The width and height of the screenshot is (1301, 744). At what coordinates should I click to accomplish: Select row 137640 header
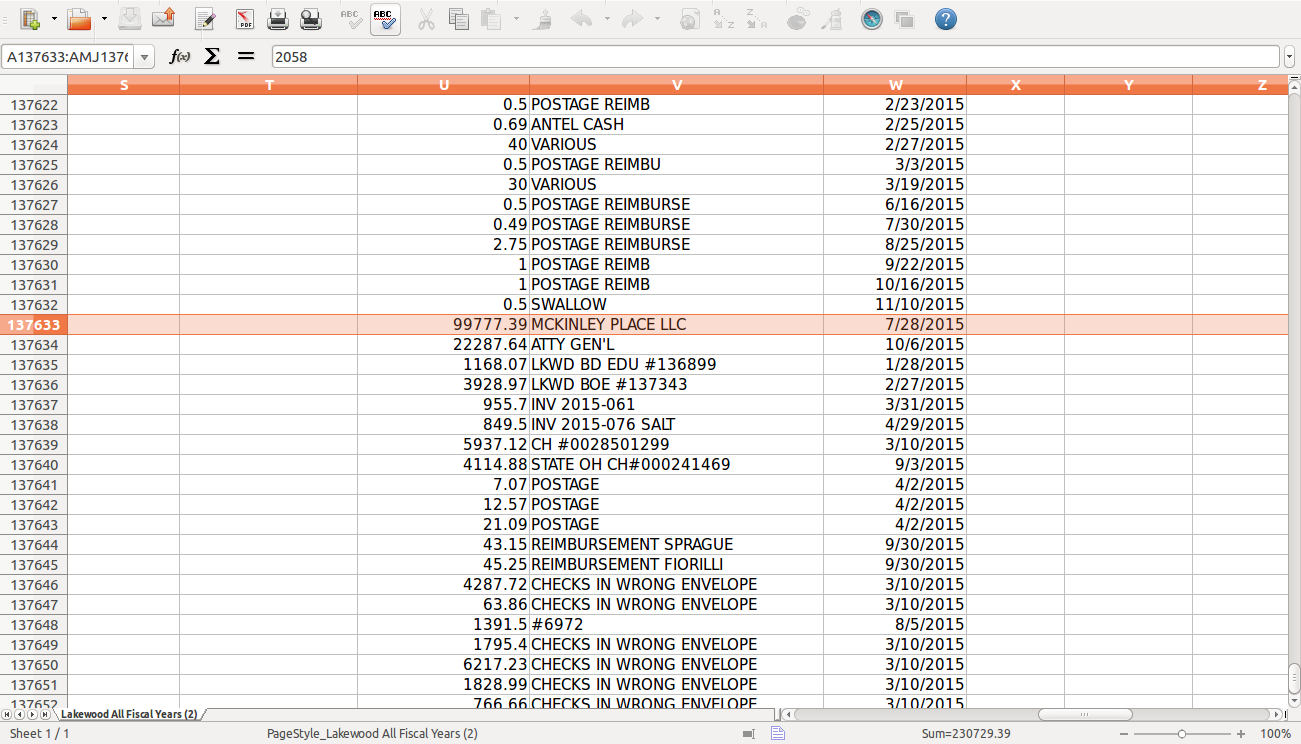point(34,465)
